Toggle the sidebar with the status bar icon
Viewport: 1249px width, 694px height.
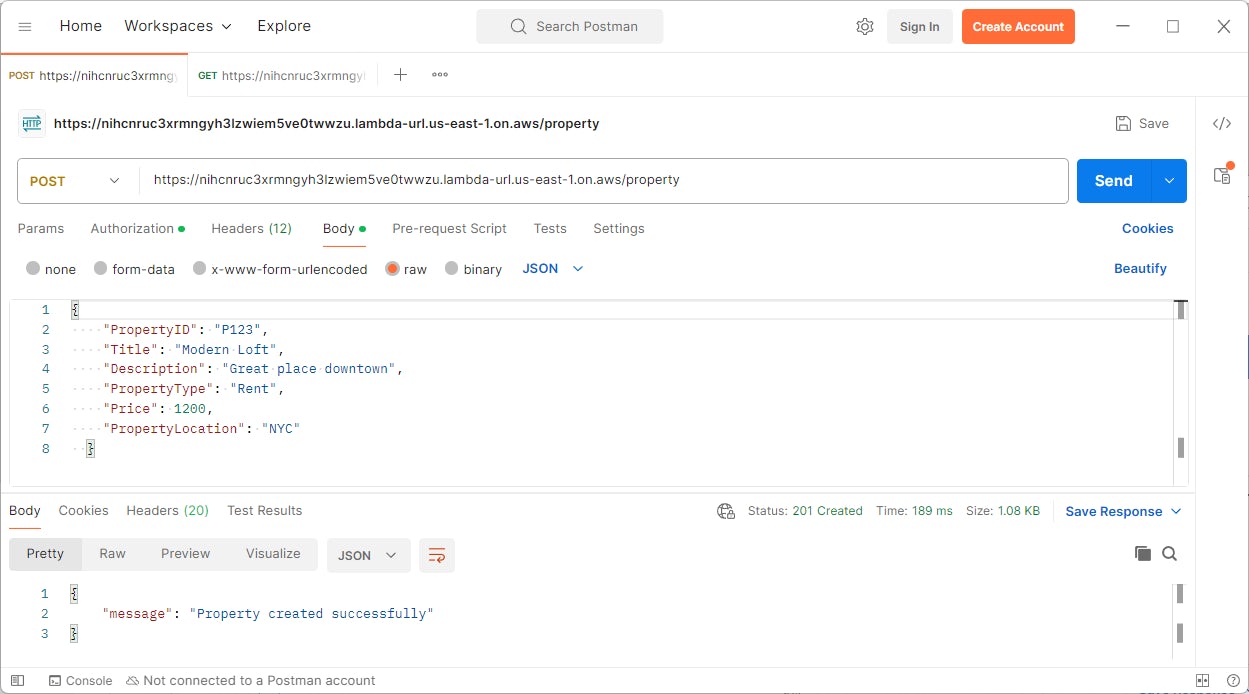[17, 680]
